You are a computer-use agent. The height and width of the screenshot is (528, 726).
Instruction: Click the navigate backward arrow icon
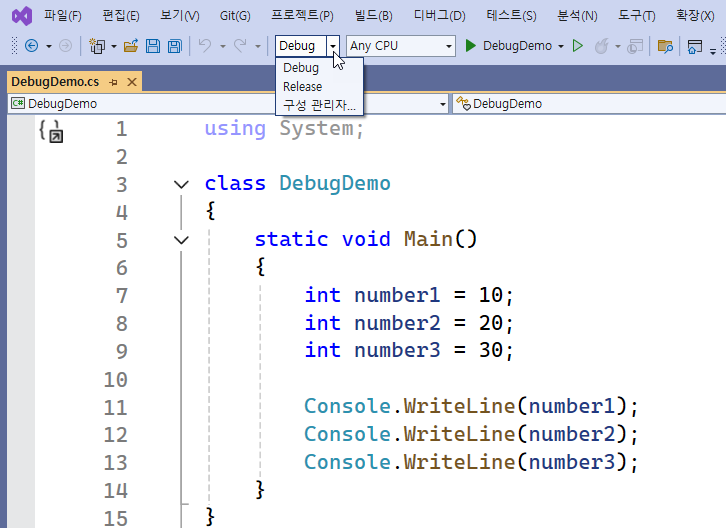tap(31, 46)
